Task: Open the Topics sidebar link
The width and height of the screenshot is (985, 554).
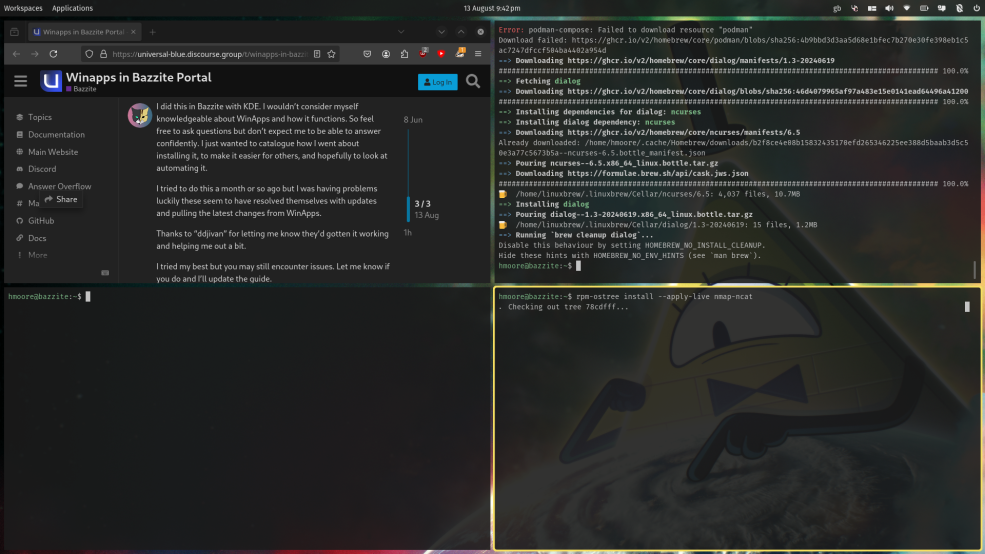Action: 40,117
